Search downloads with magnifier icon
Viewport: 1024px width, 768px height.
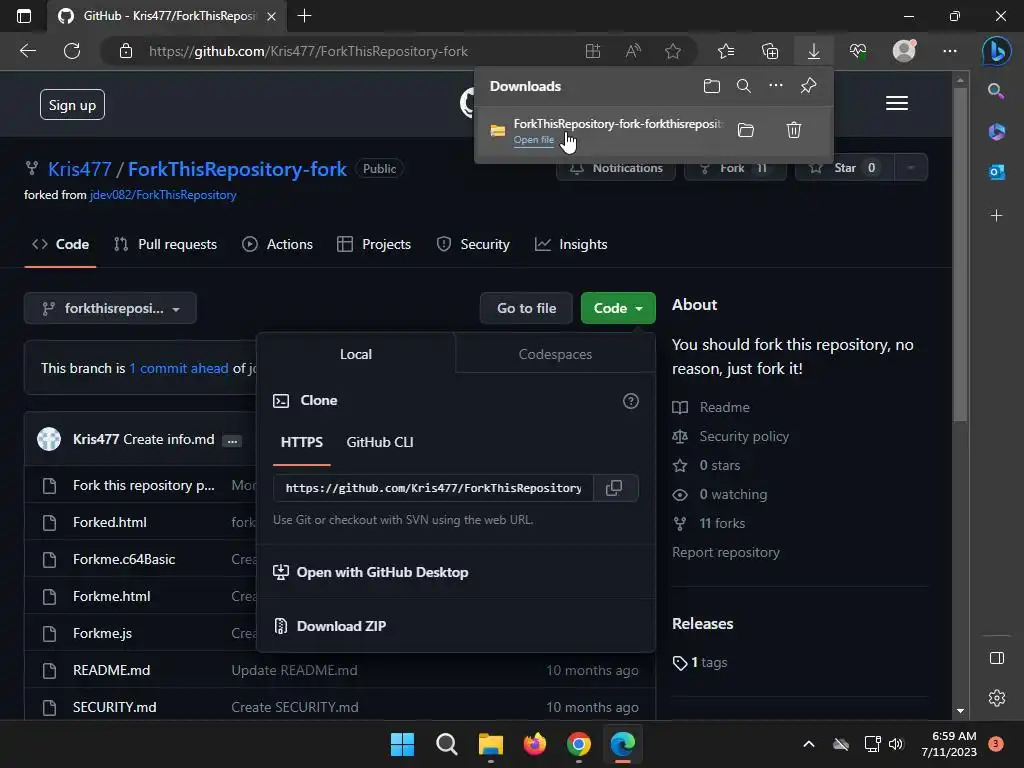coord(743,86)
